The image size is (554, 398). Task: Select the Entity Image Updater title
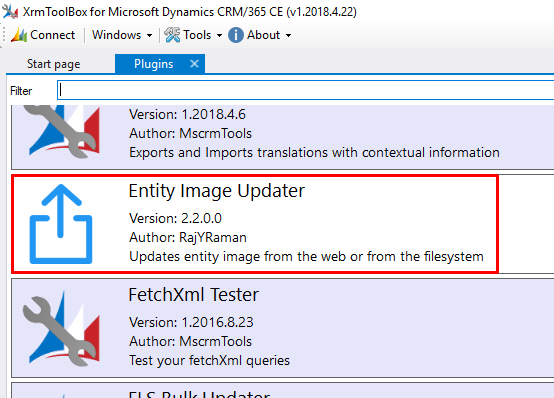(217, 191)
